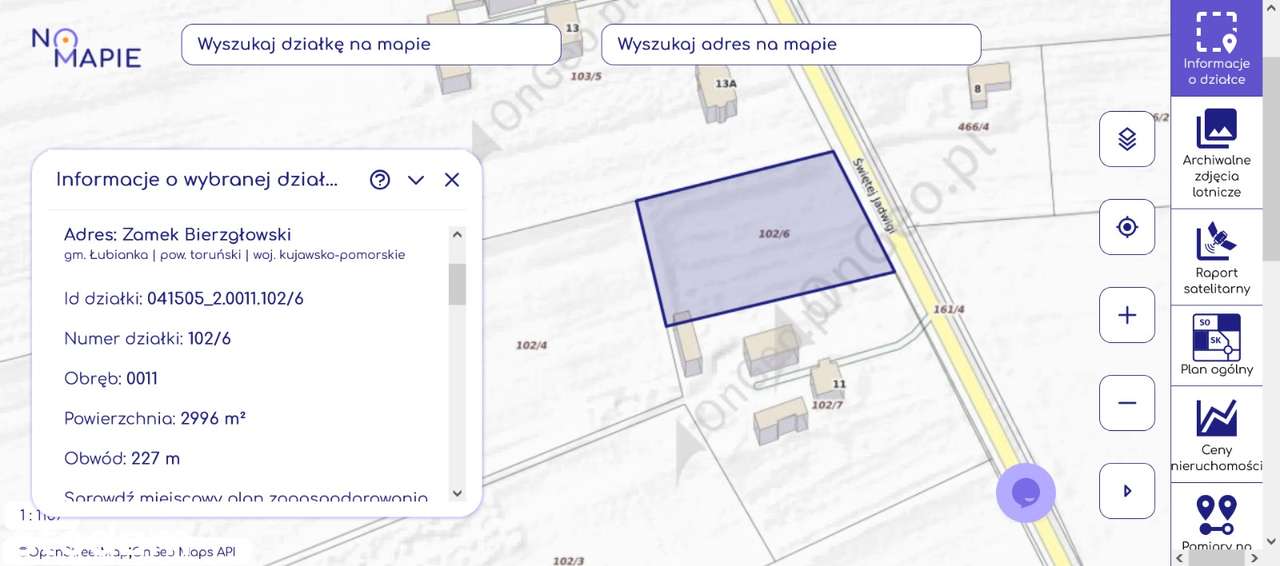Open help for selected plot info
Viewport: 1280px width, 566px height.
(x=380, y=180)
